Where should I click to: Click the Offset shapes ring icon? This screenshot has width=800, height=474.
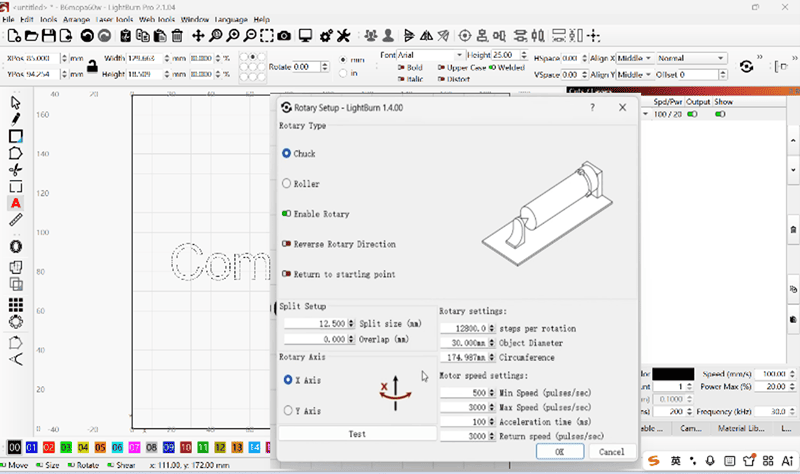tap(16, 246)
